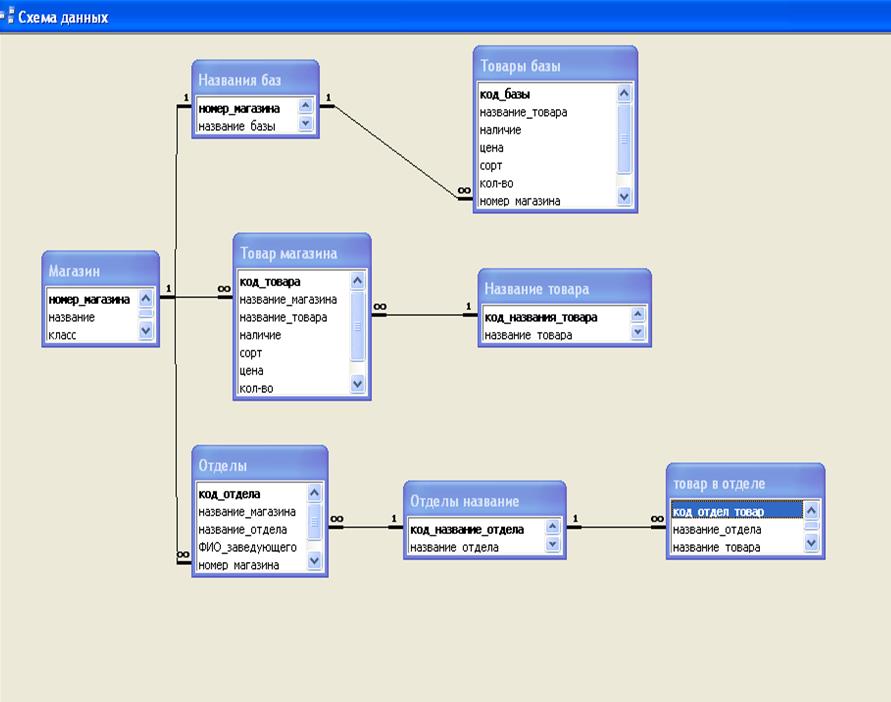Click scroll-up arrow in Названия баз table
891x702 pixels.
click(305, 106)
